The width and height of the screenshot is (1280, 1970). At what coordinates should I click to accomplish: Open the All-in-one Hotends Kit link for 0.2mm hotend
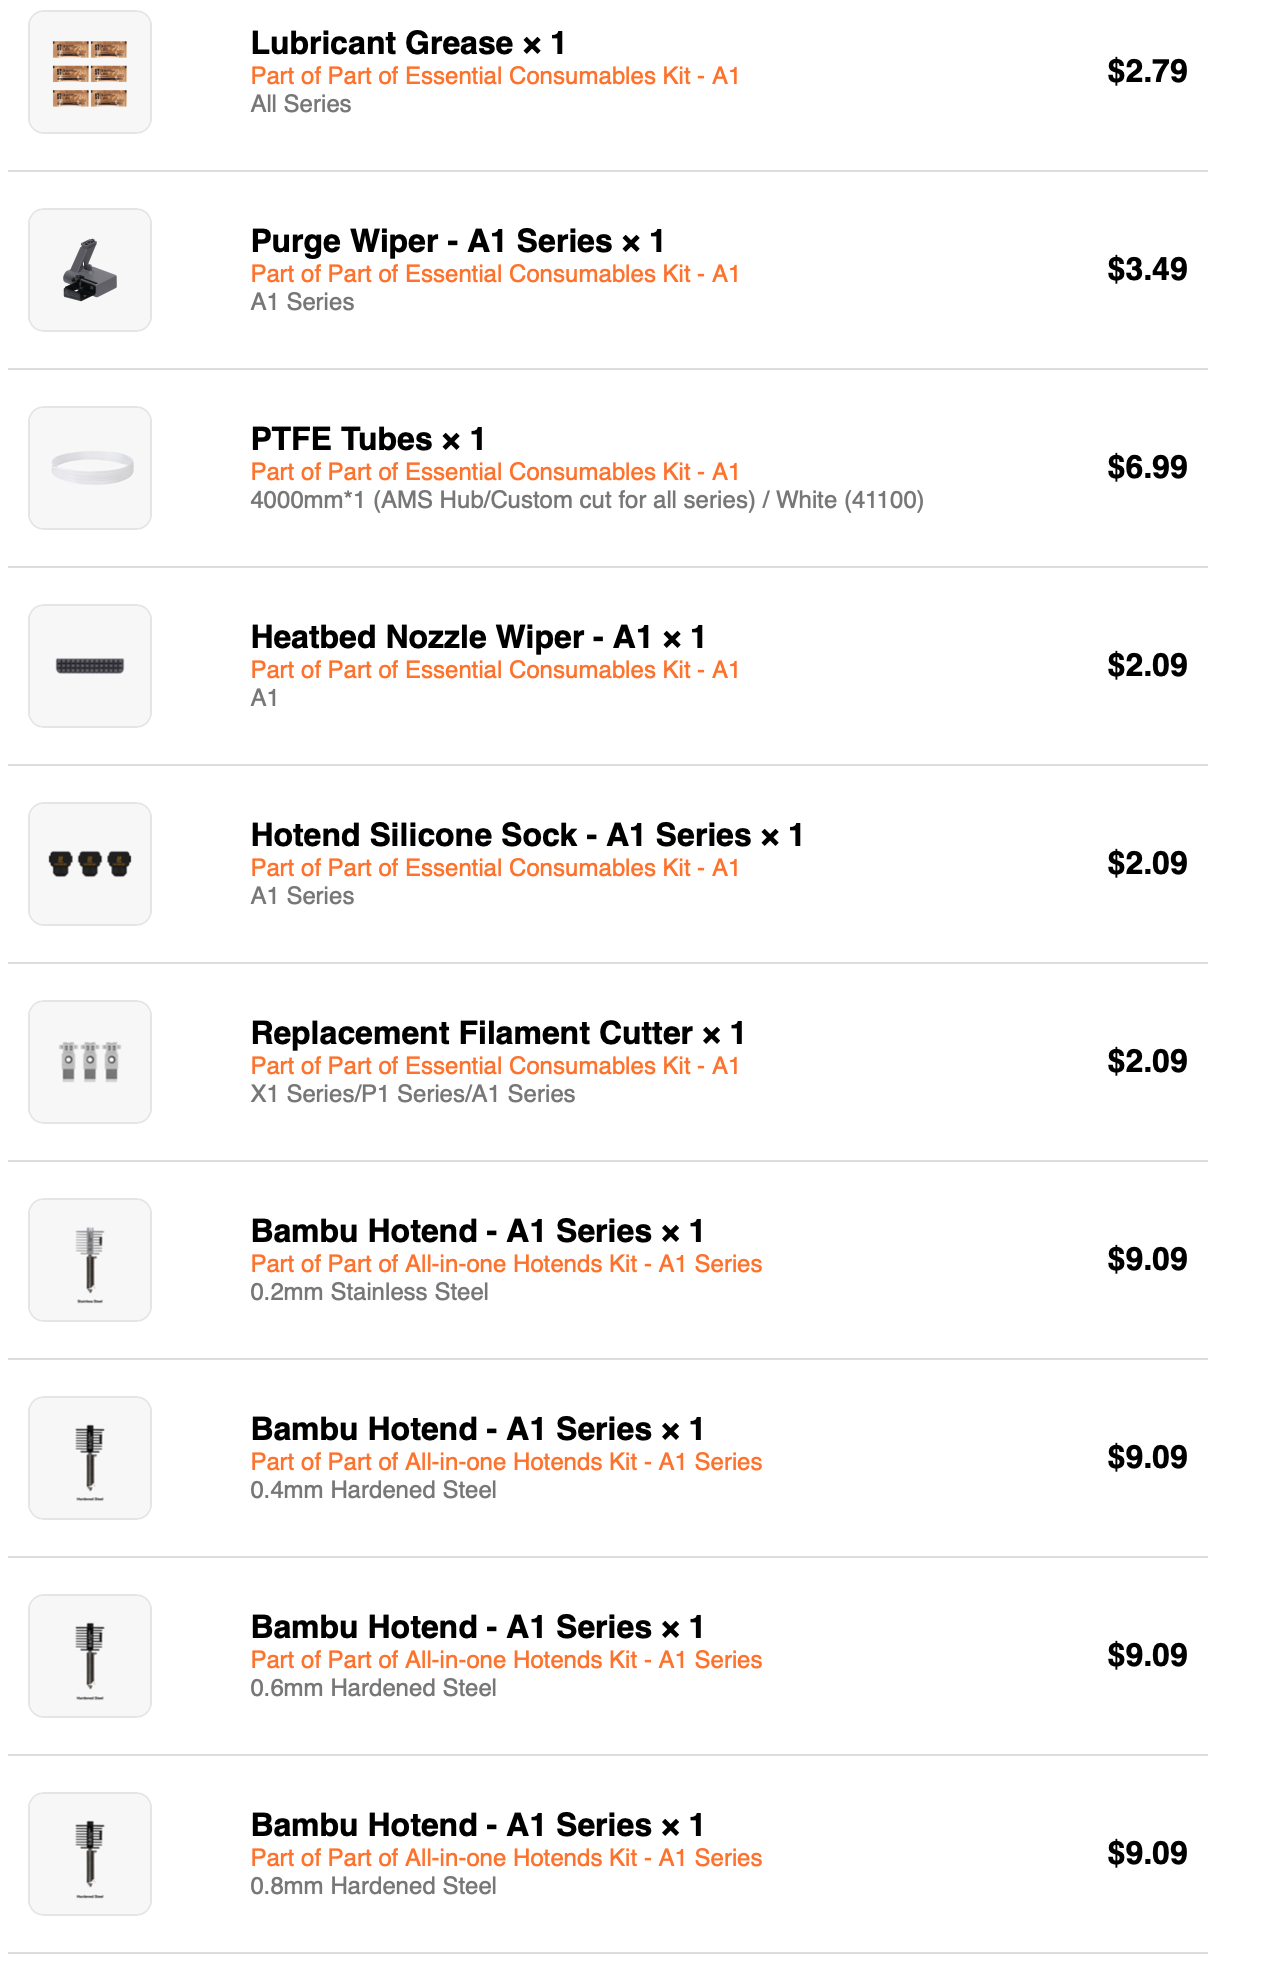tap(506, 1264)
